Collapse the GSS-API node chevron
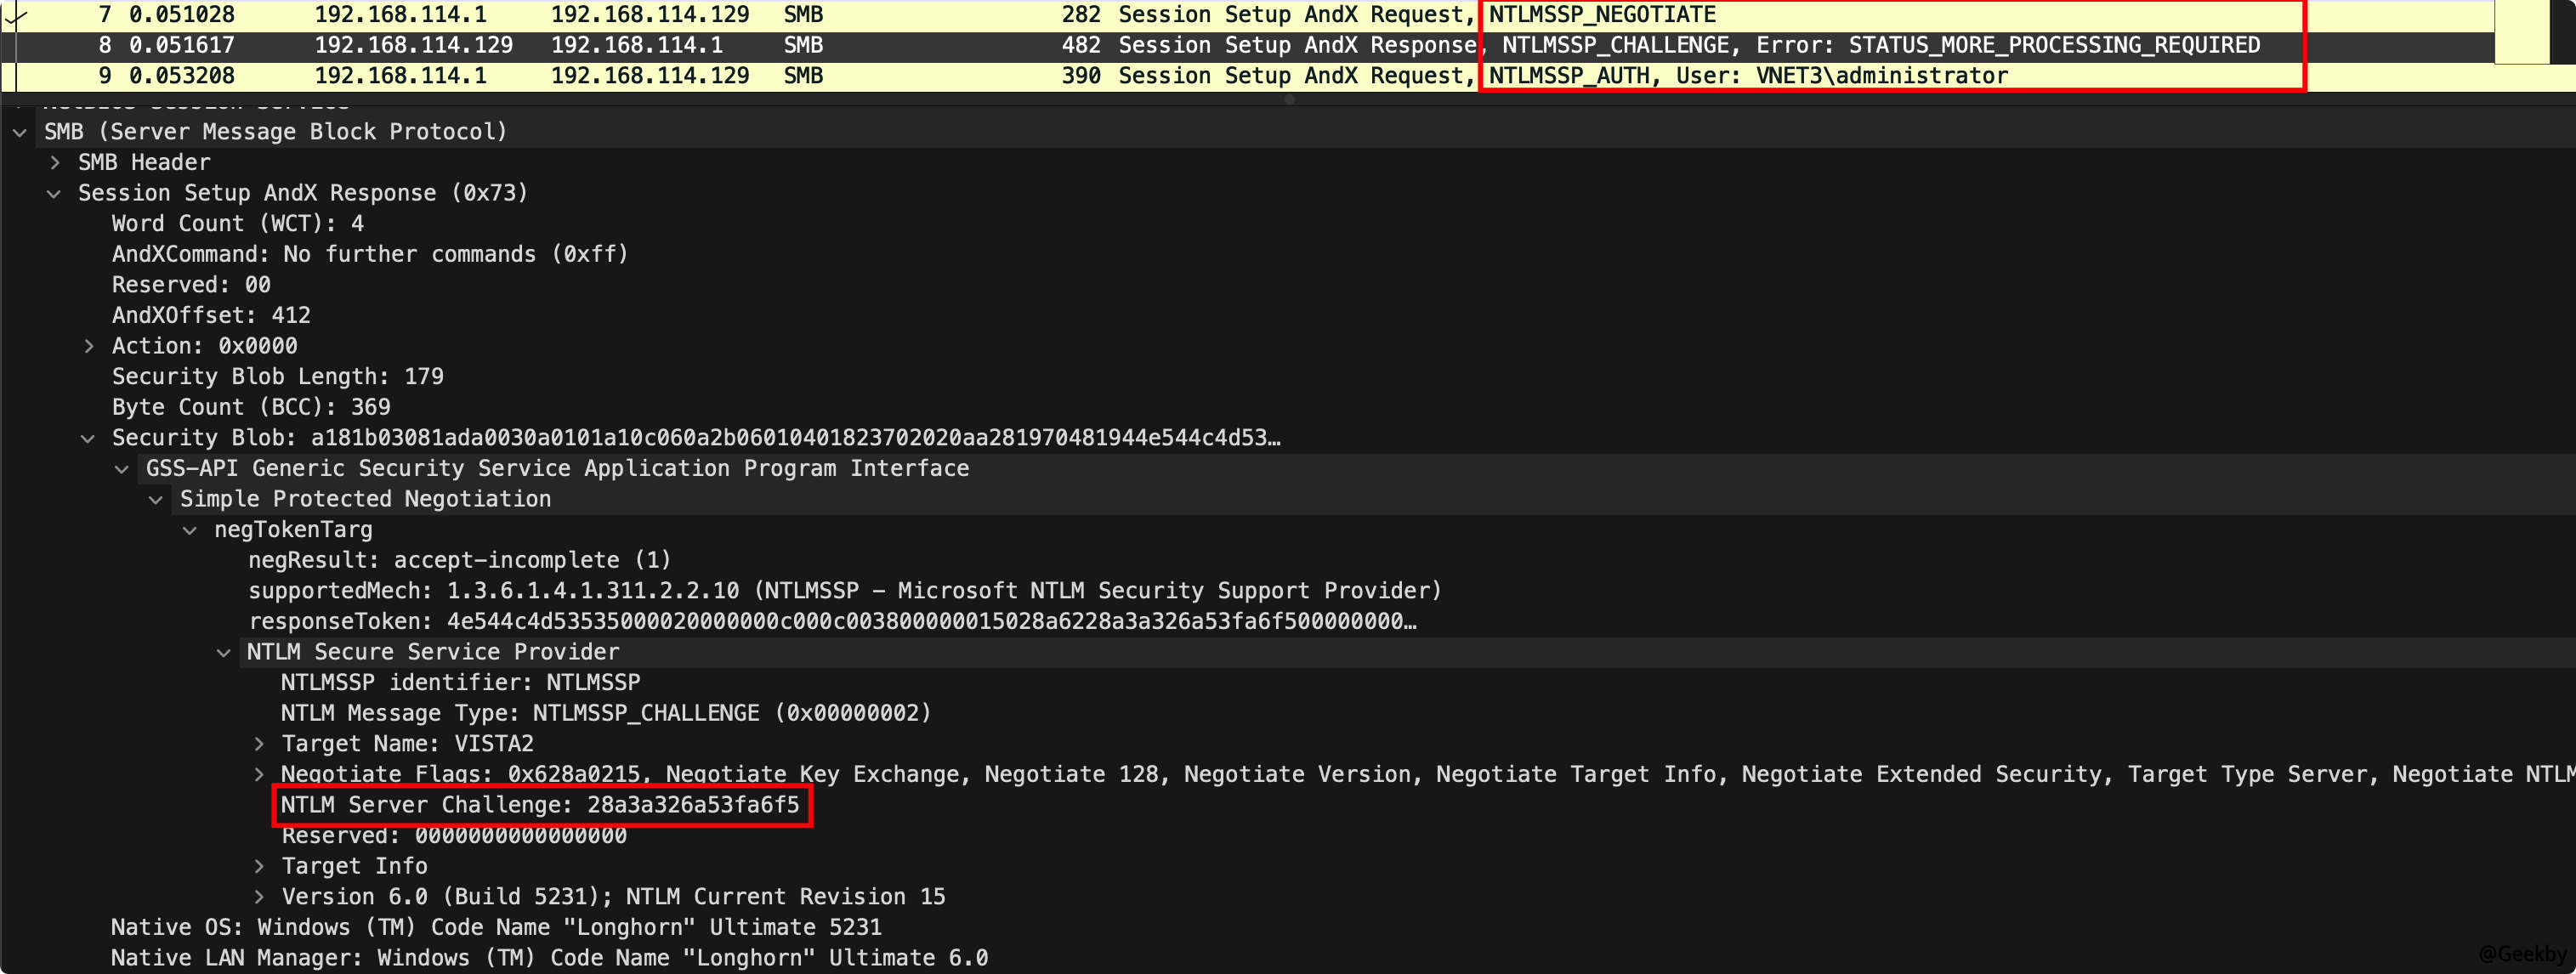Viewport: 2576px width, 974px height. point(122,469)
